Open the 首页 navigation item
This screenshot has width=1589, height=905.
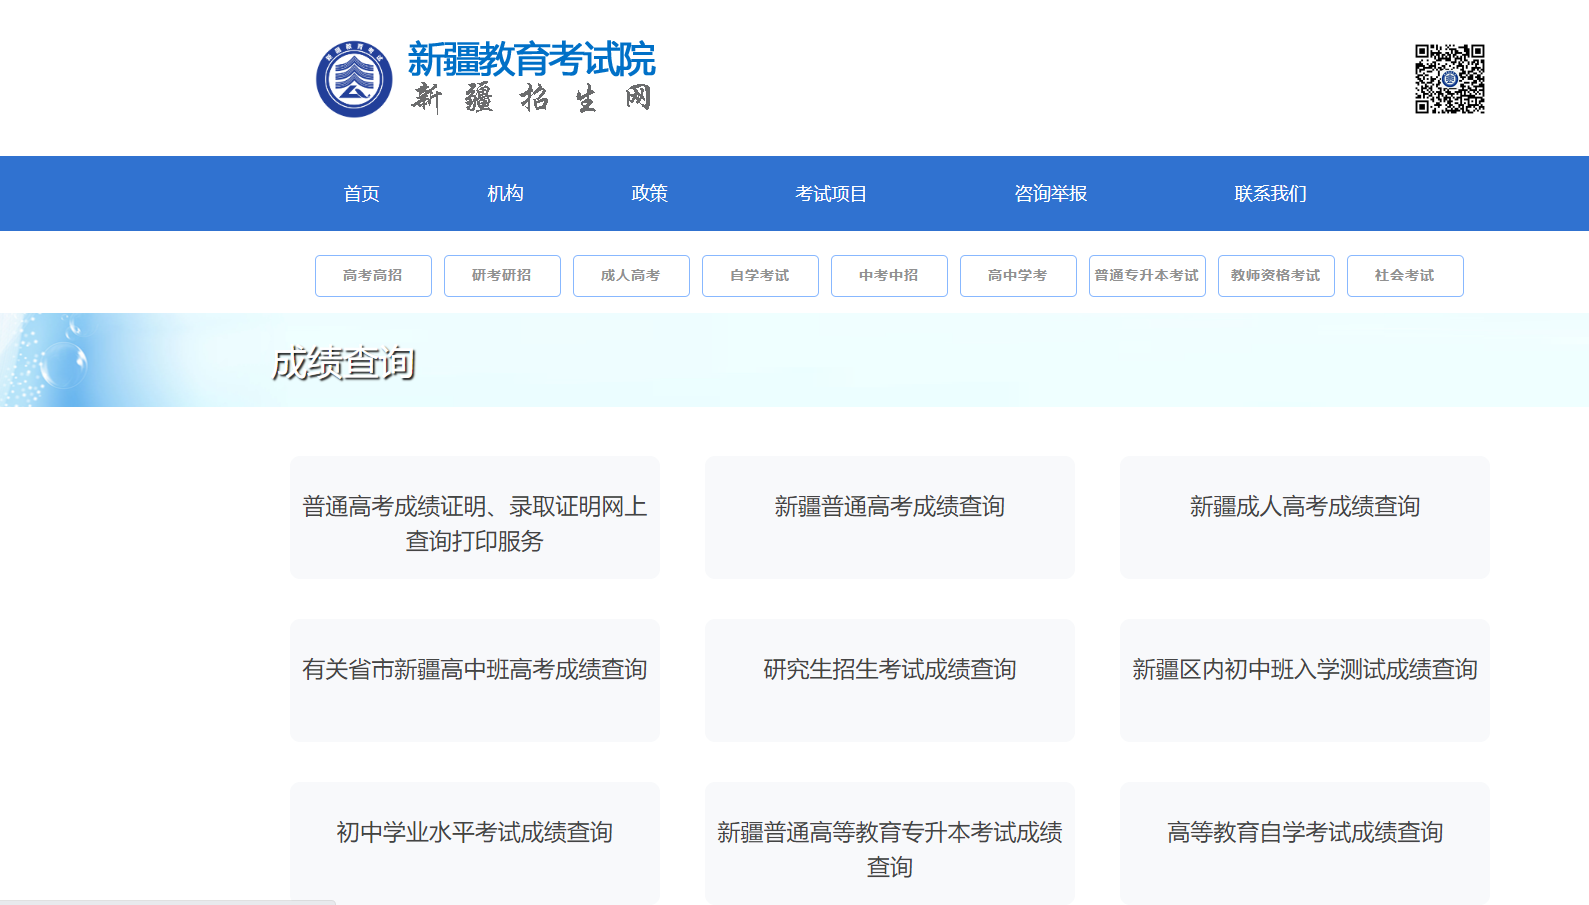361,194
